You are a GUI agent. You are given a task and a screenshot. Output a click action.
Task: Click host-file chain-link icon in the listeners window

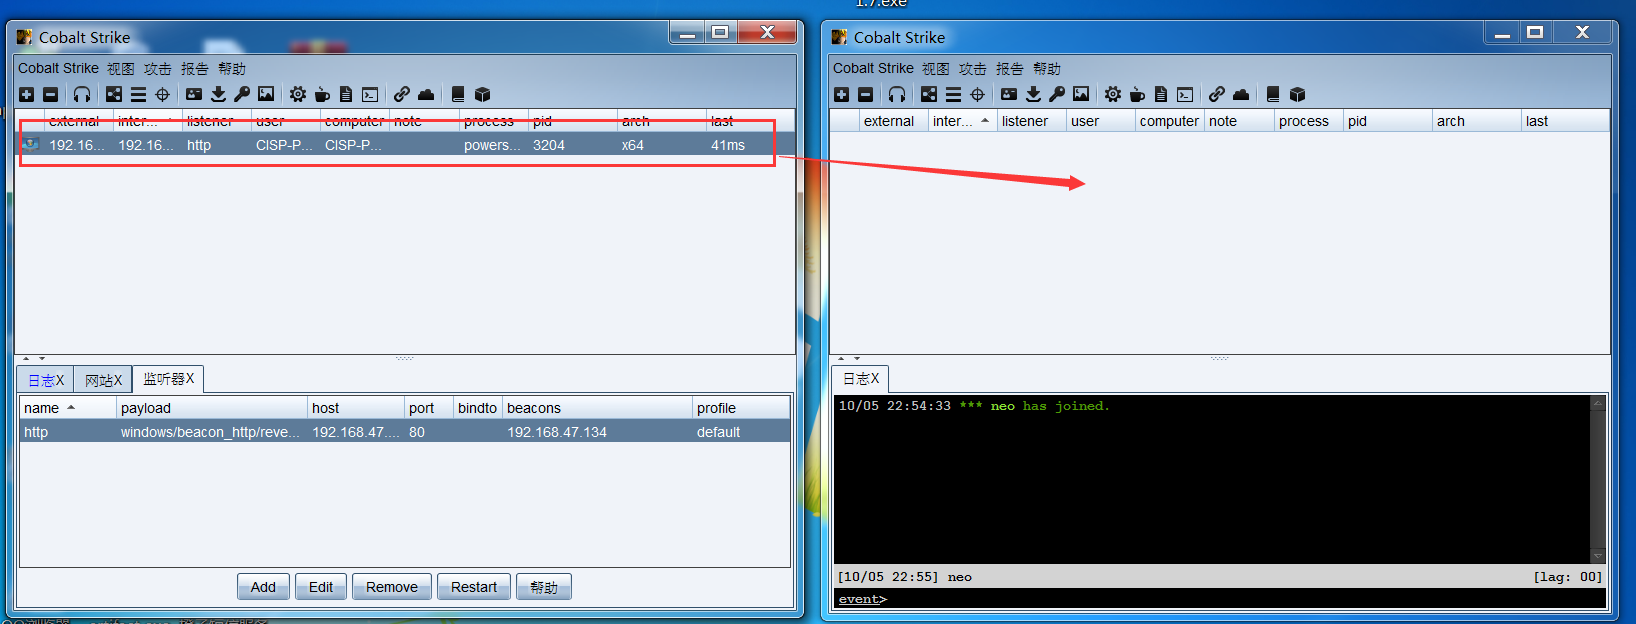pyautogui.click(x=402, y=94)
